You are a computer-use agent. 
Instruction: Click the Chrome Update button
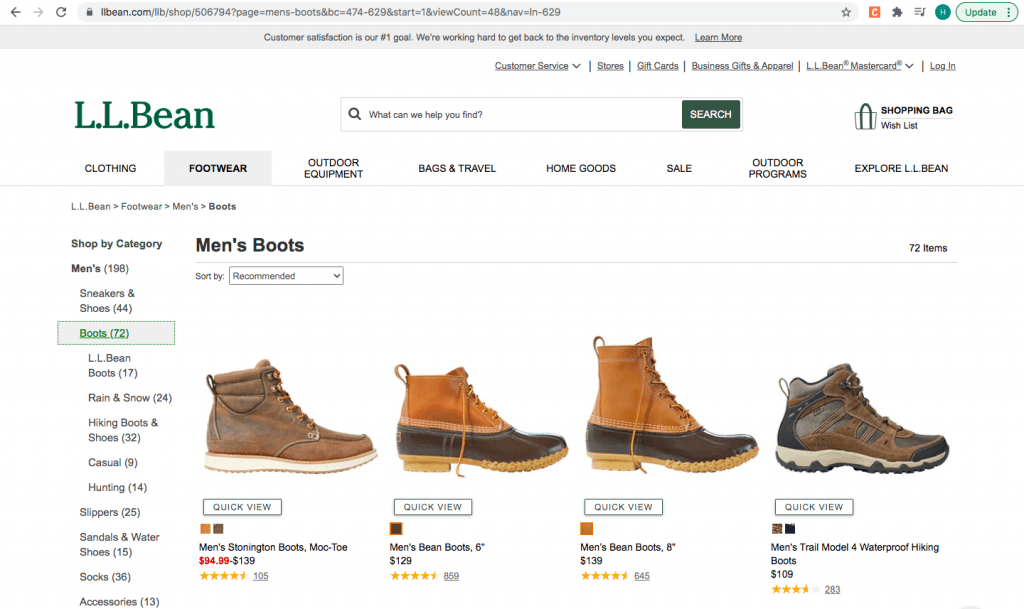[x=987, y=12]
